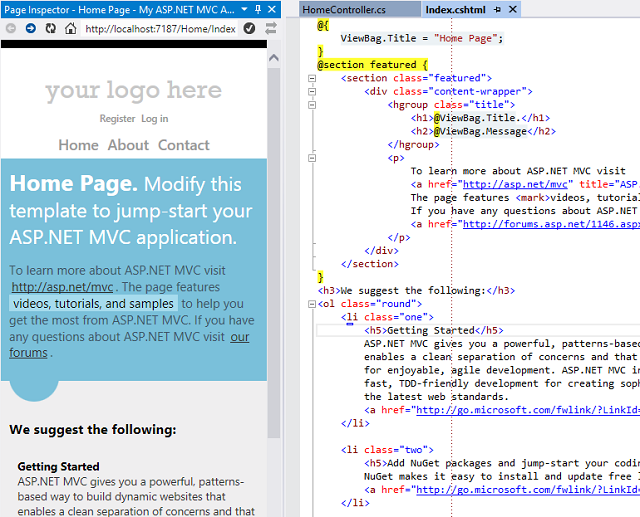Click the li class="two" code line
The image size is (640, 517).
[x=387, y=450]
